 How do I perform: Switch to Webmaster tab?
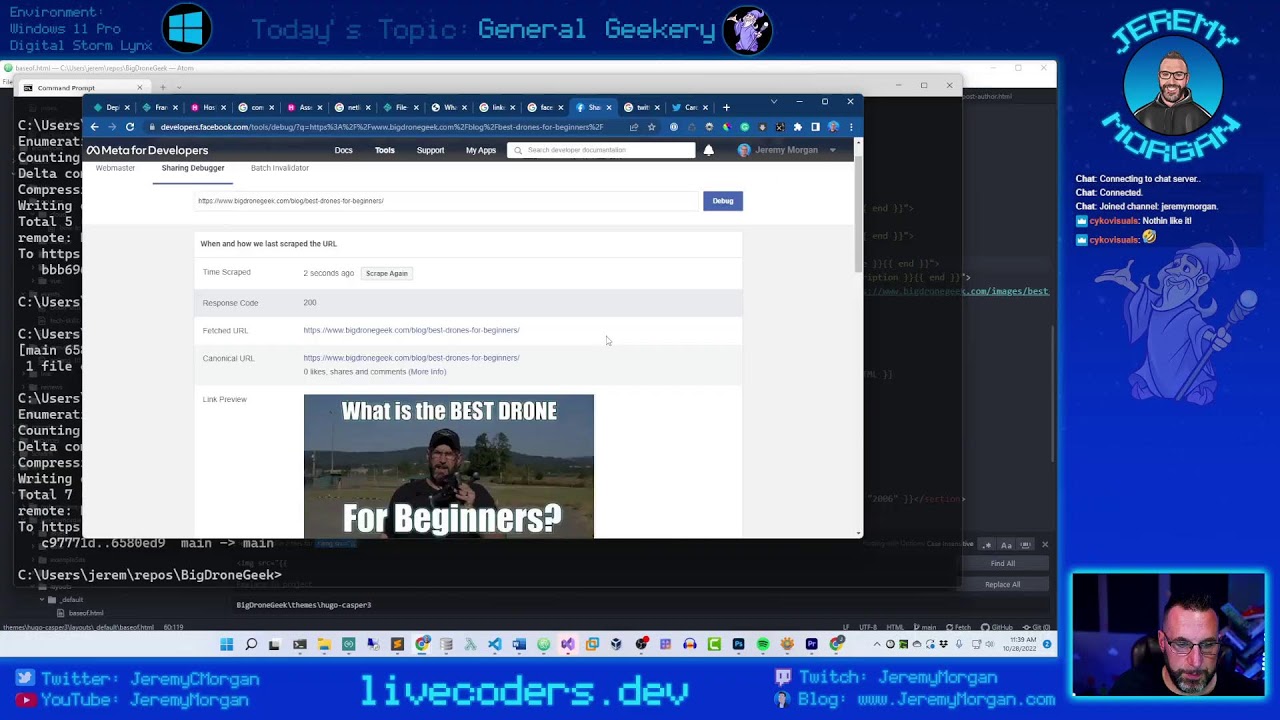[x=115, y=168]
